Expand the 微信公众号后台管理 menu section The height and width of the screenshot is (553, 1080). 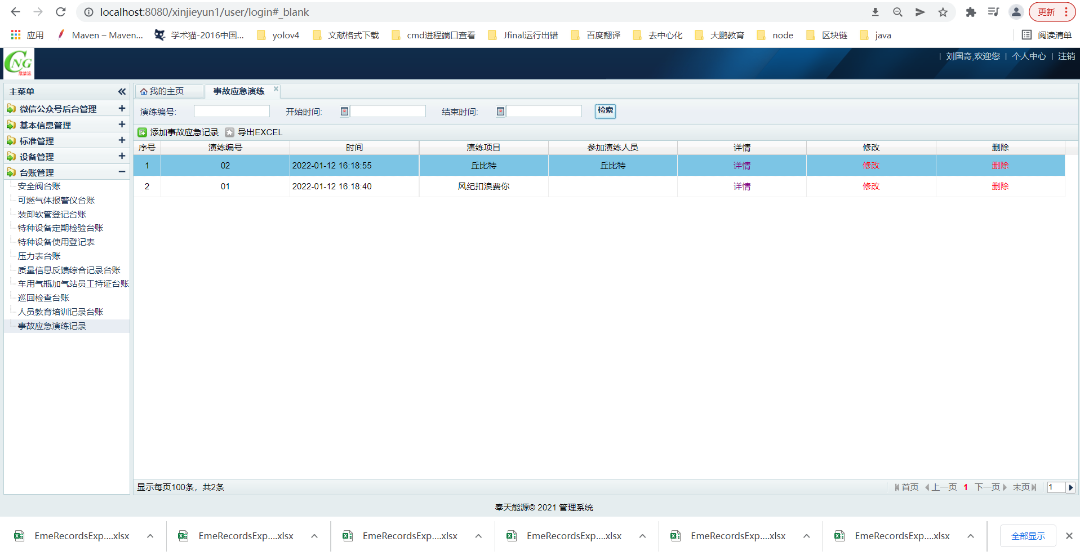click(x=122, y=109)
